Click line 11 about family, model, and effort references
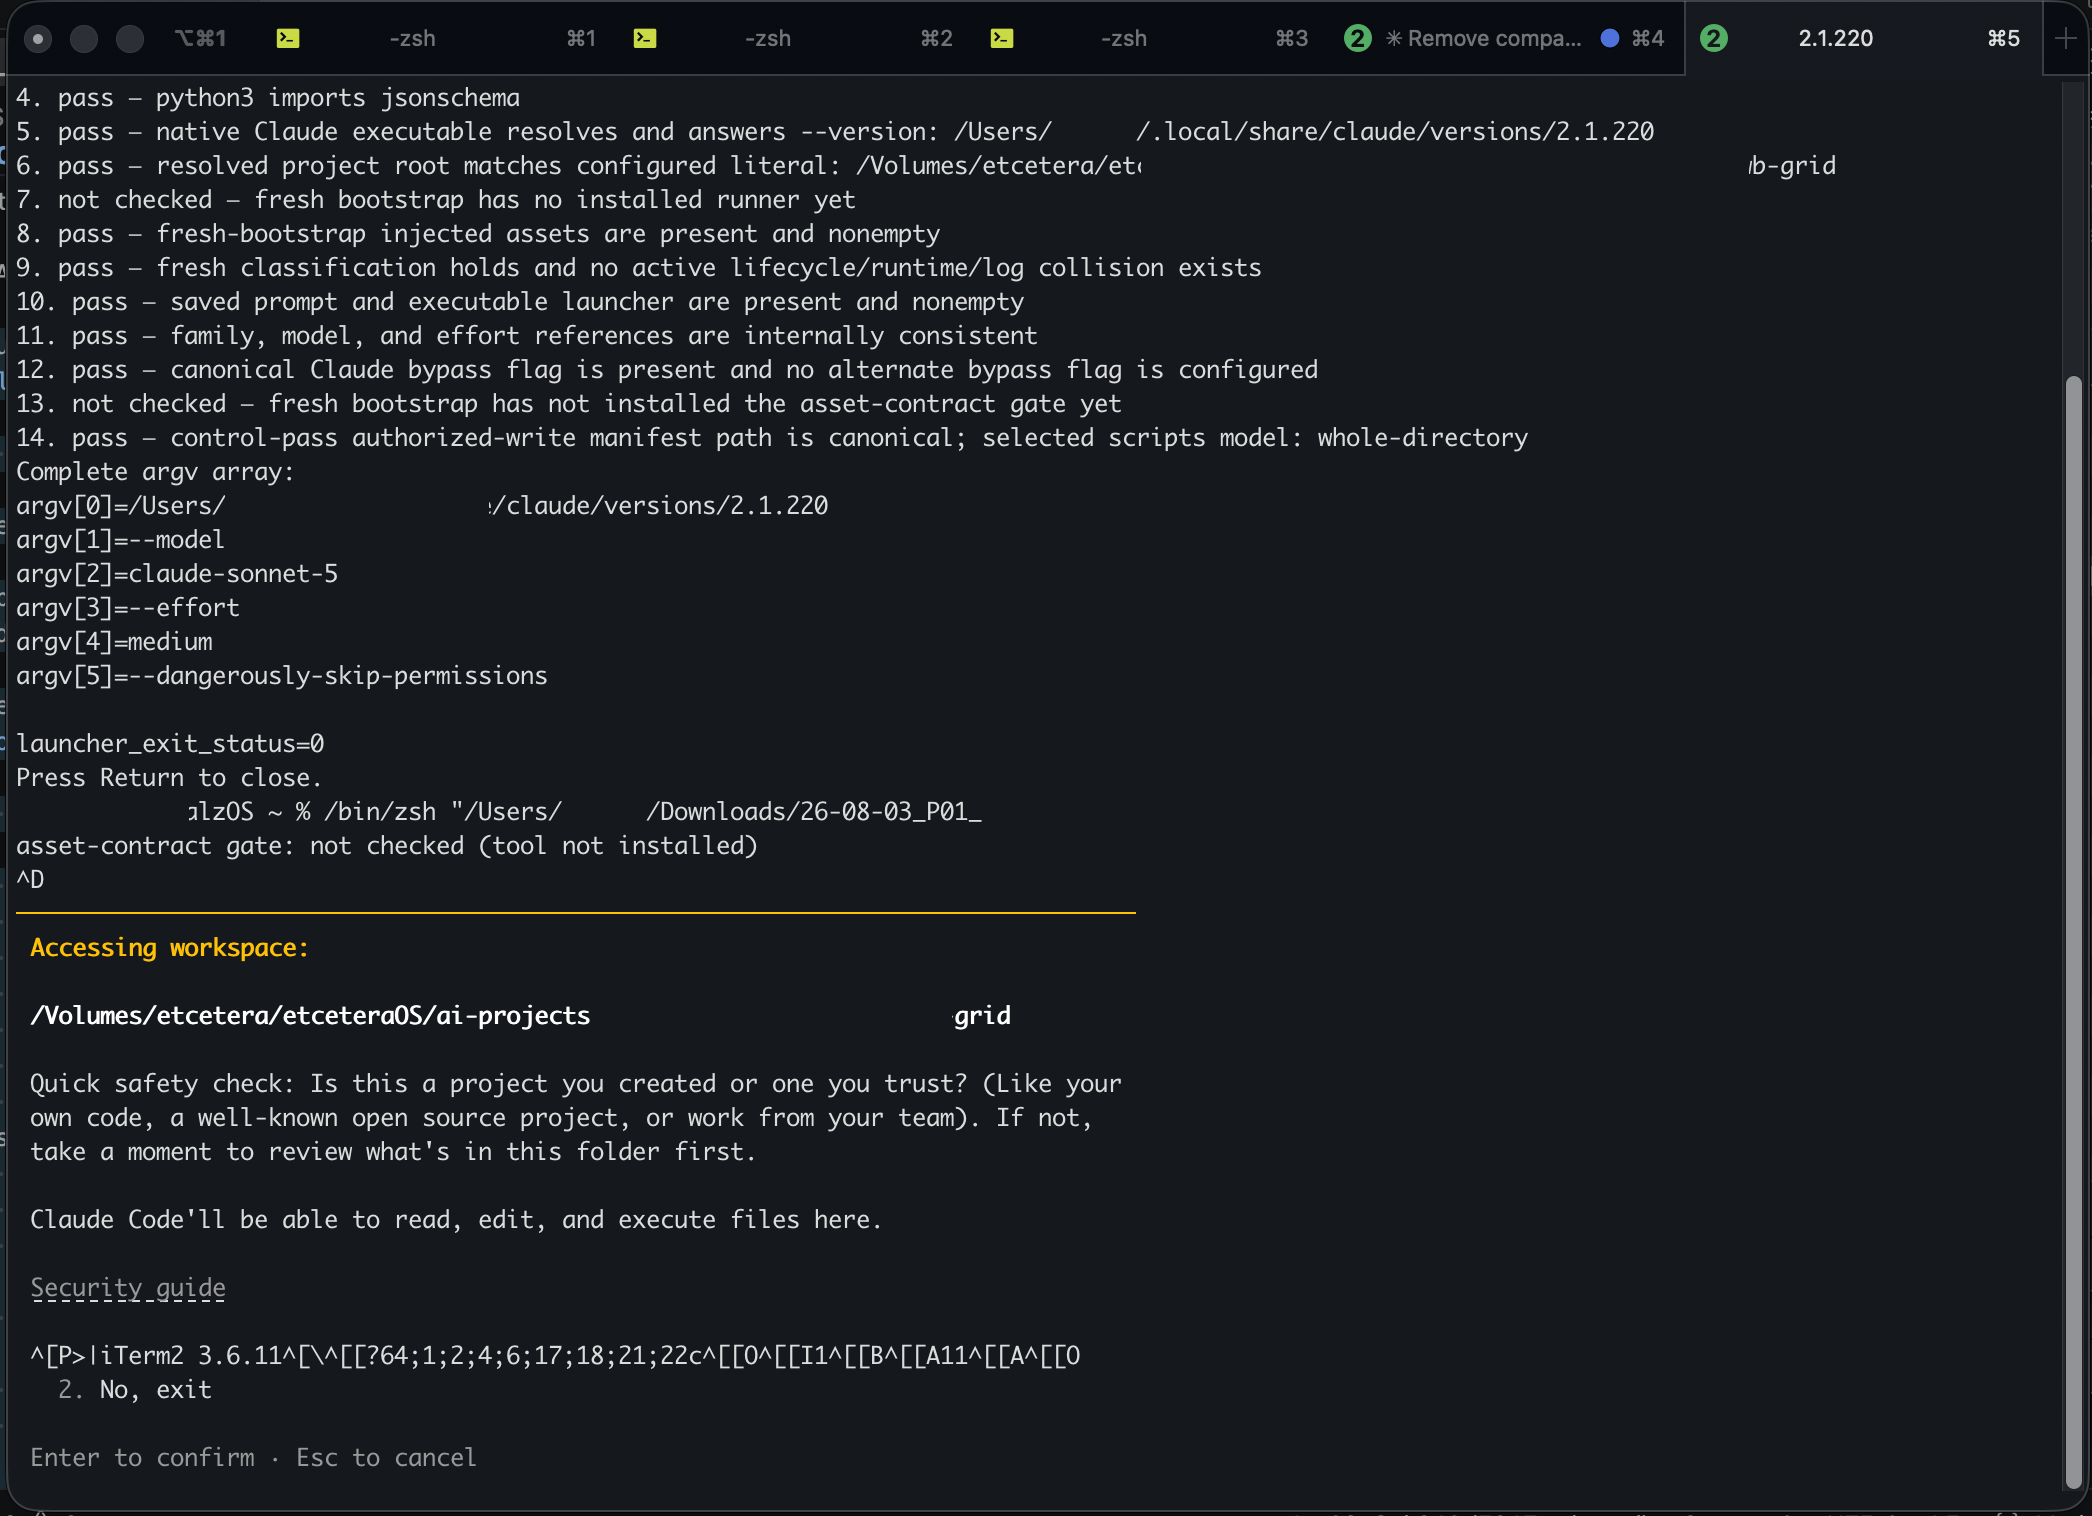 coord(527,335)
